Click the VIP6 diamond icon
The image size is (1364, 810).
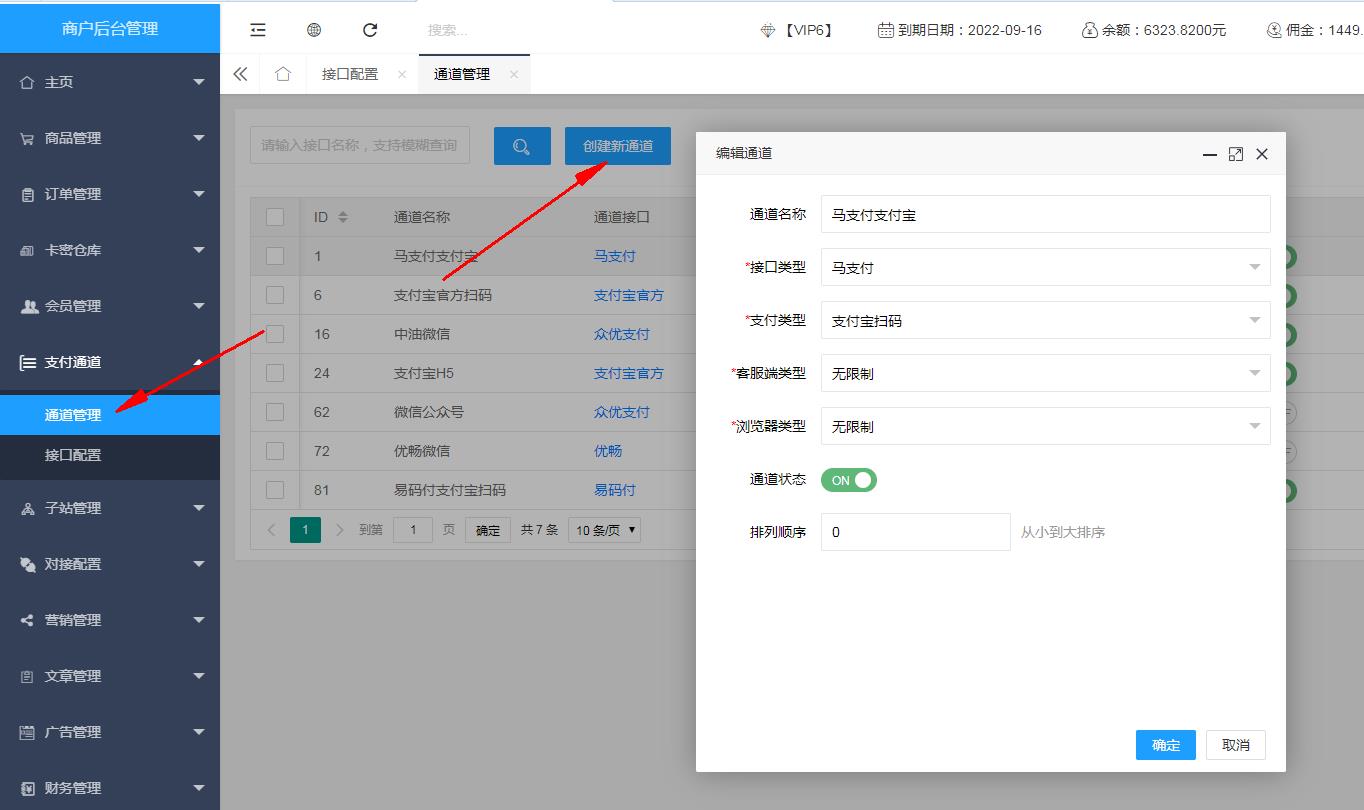(768, 30)
